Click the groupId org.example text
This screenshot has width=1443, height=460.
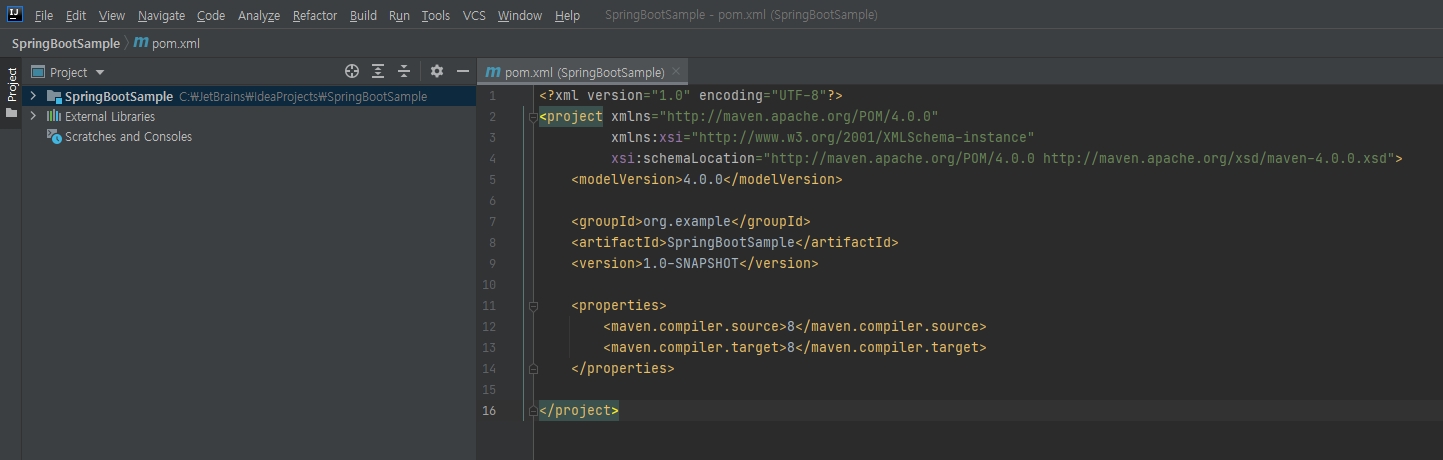point(691,222)
